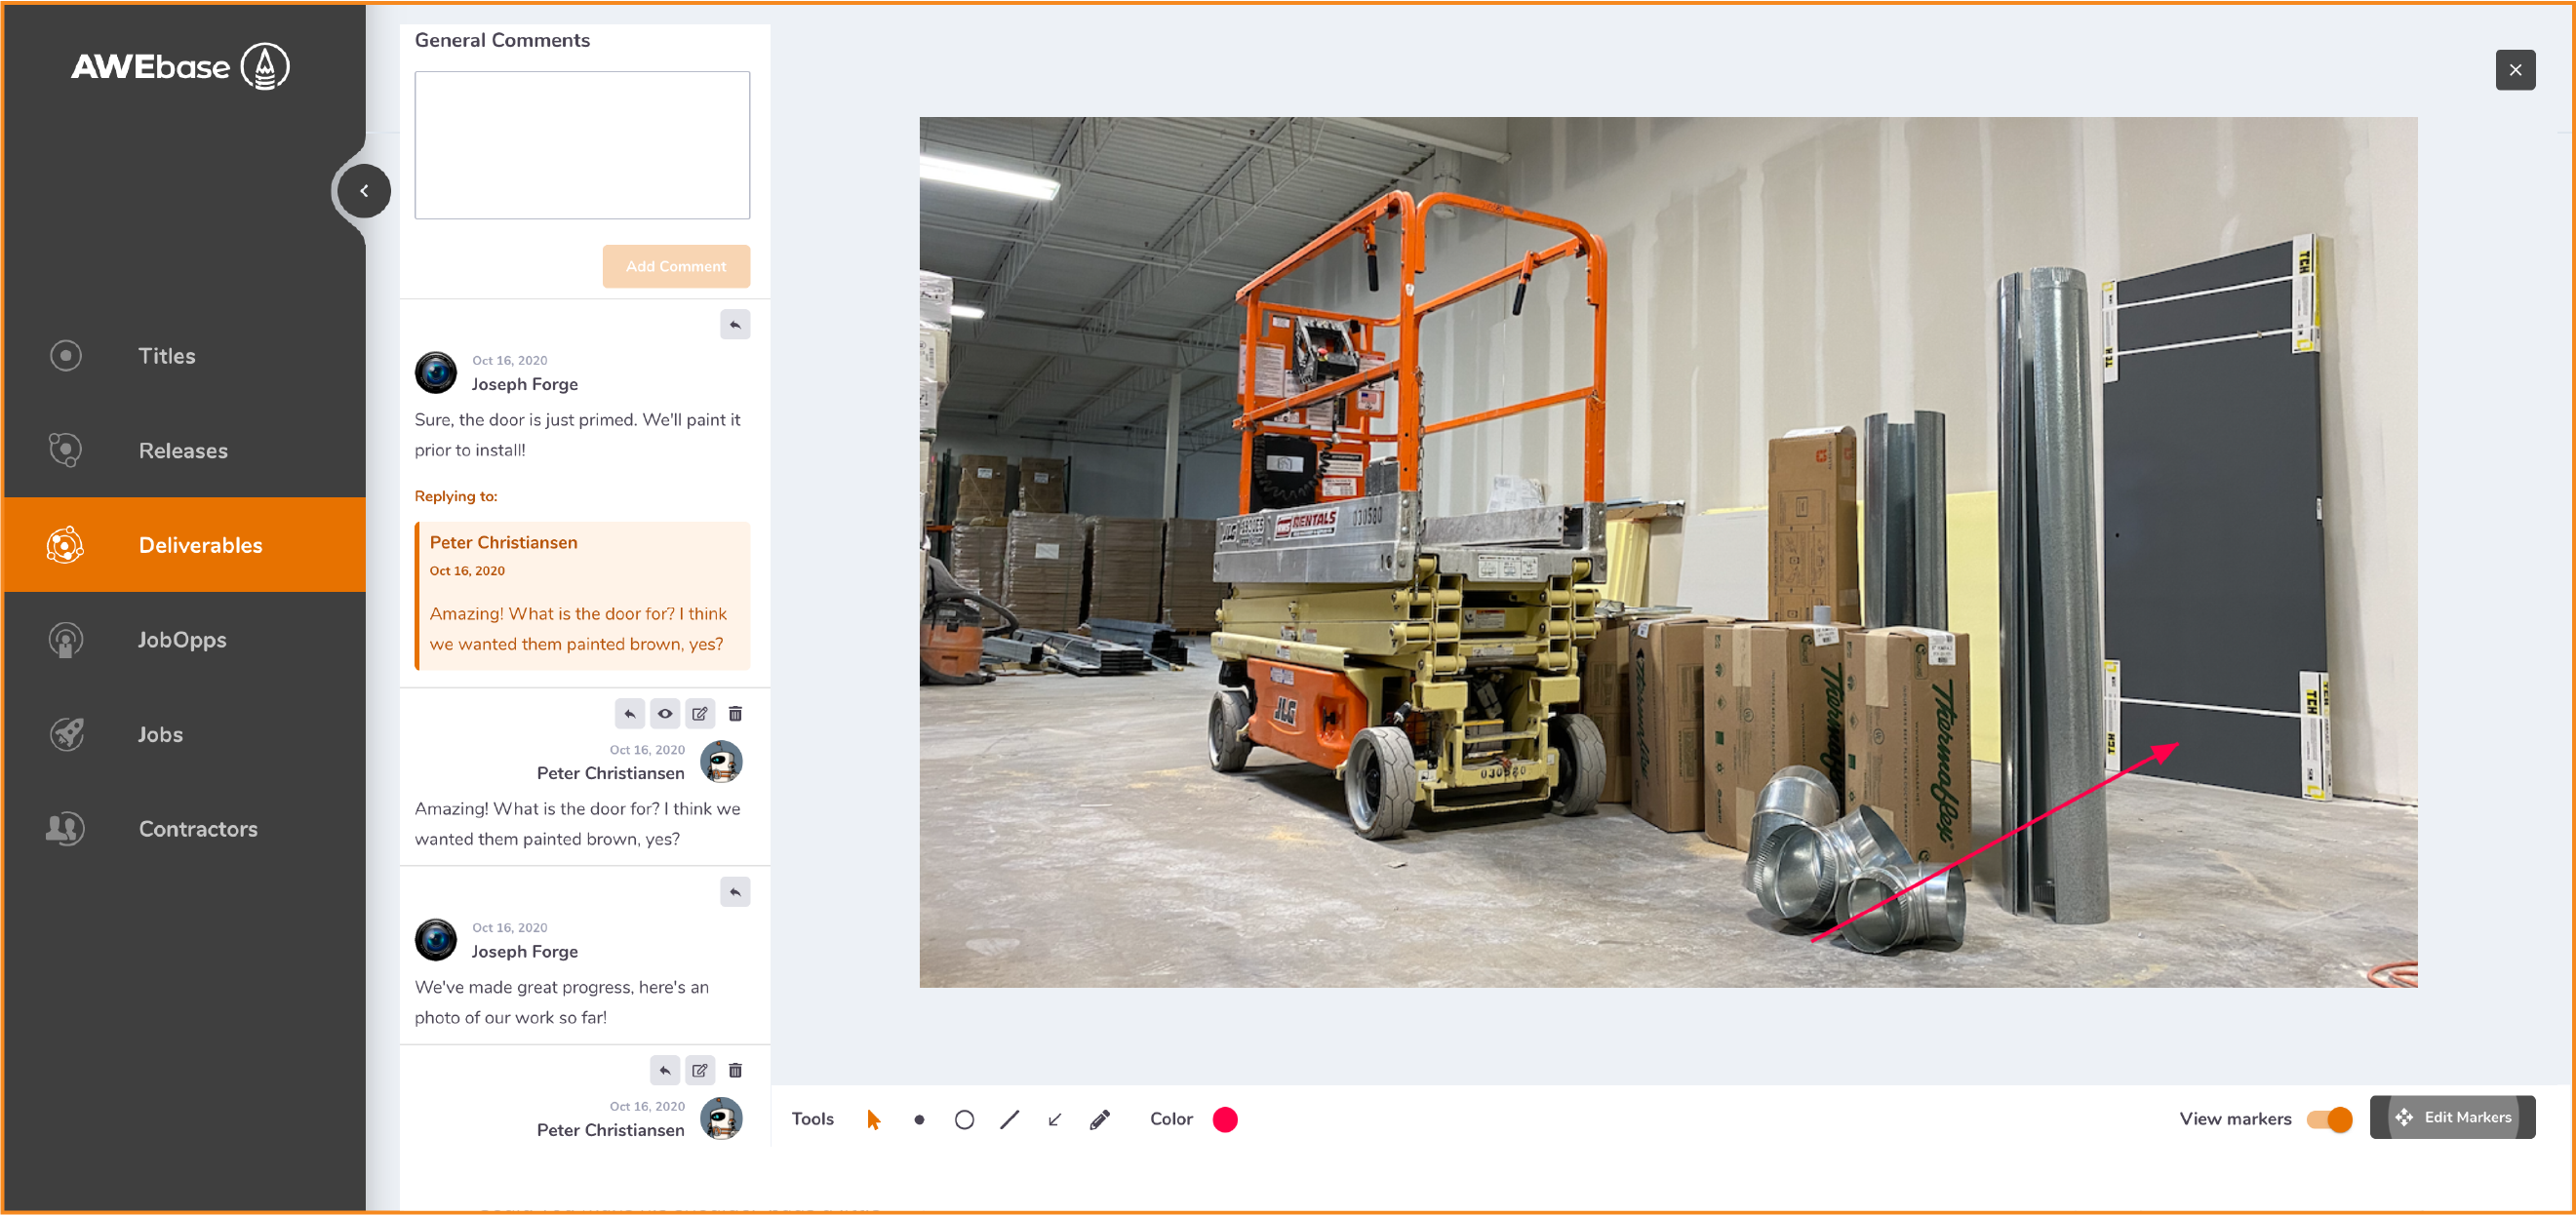Screen dimensions: 2576x1215
Task: Collapse the sidebar with chevron button
Action: point(364,190)
